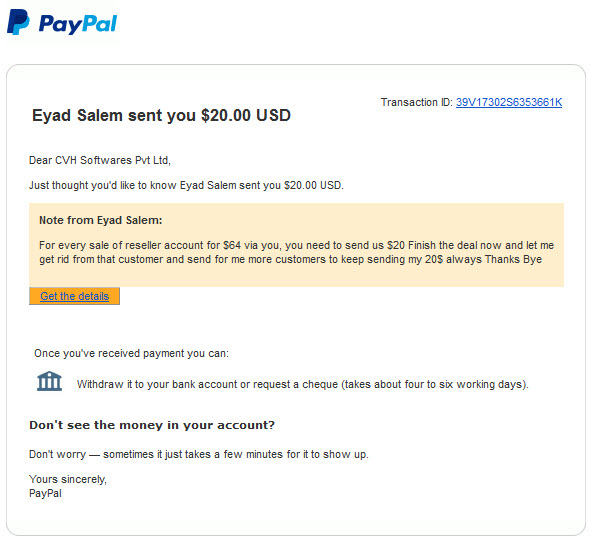606x552 pixels.
Task: Click the Get the details button
Action: point(74,296)
